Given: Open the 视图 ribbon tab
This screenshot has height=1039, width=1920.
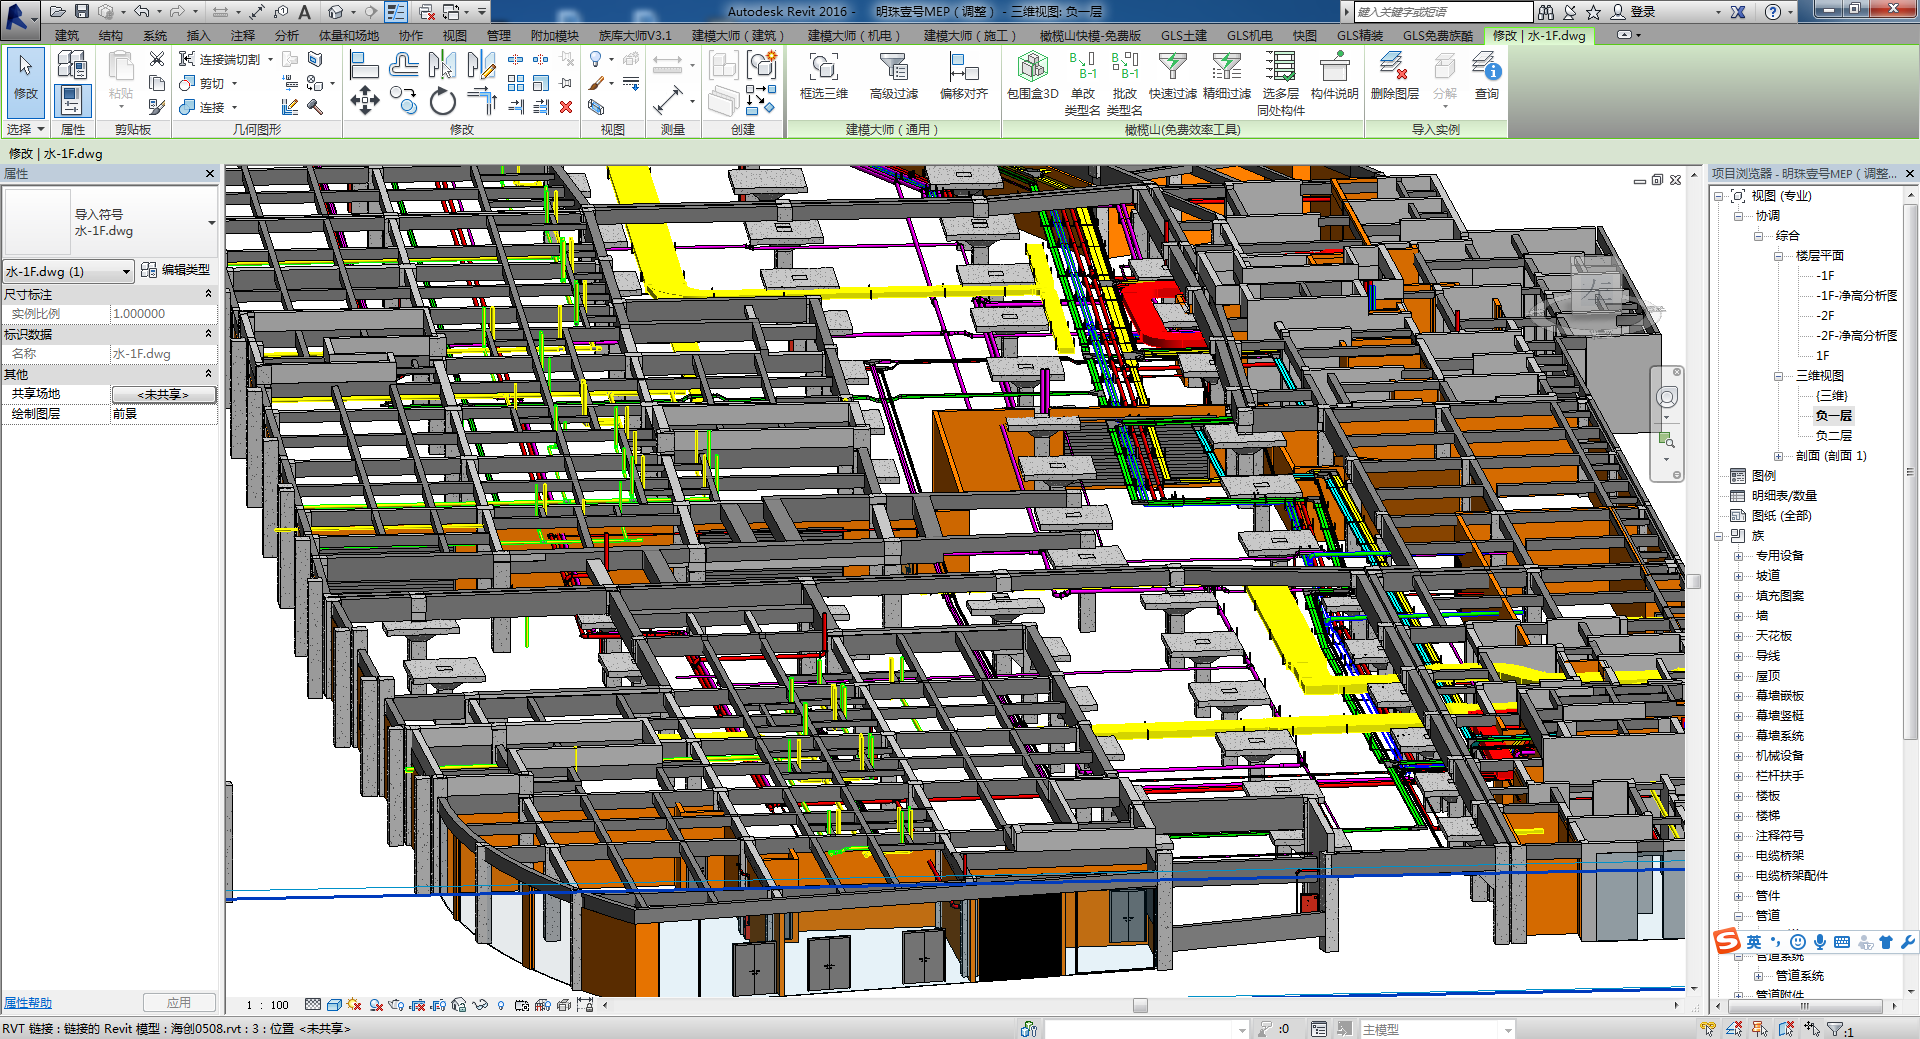Looking at the screenshot, I should pos(455,35).
